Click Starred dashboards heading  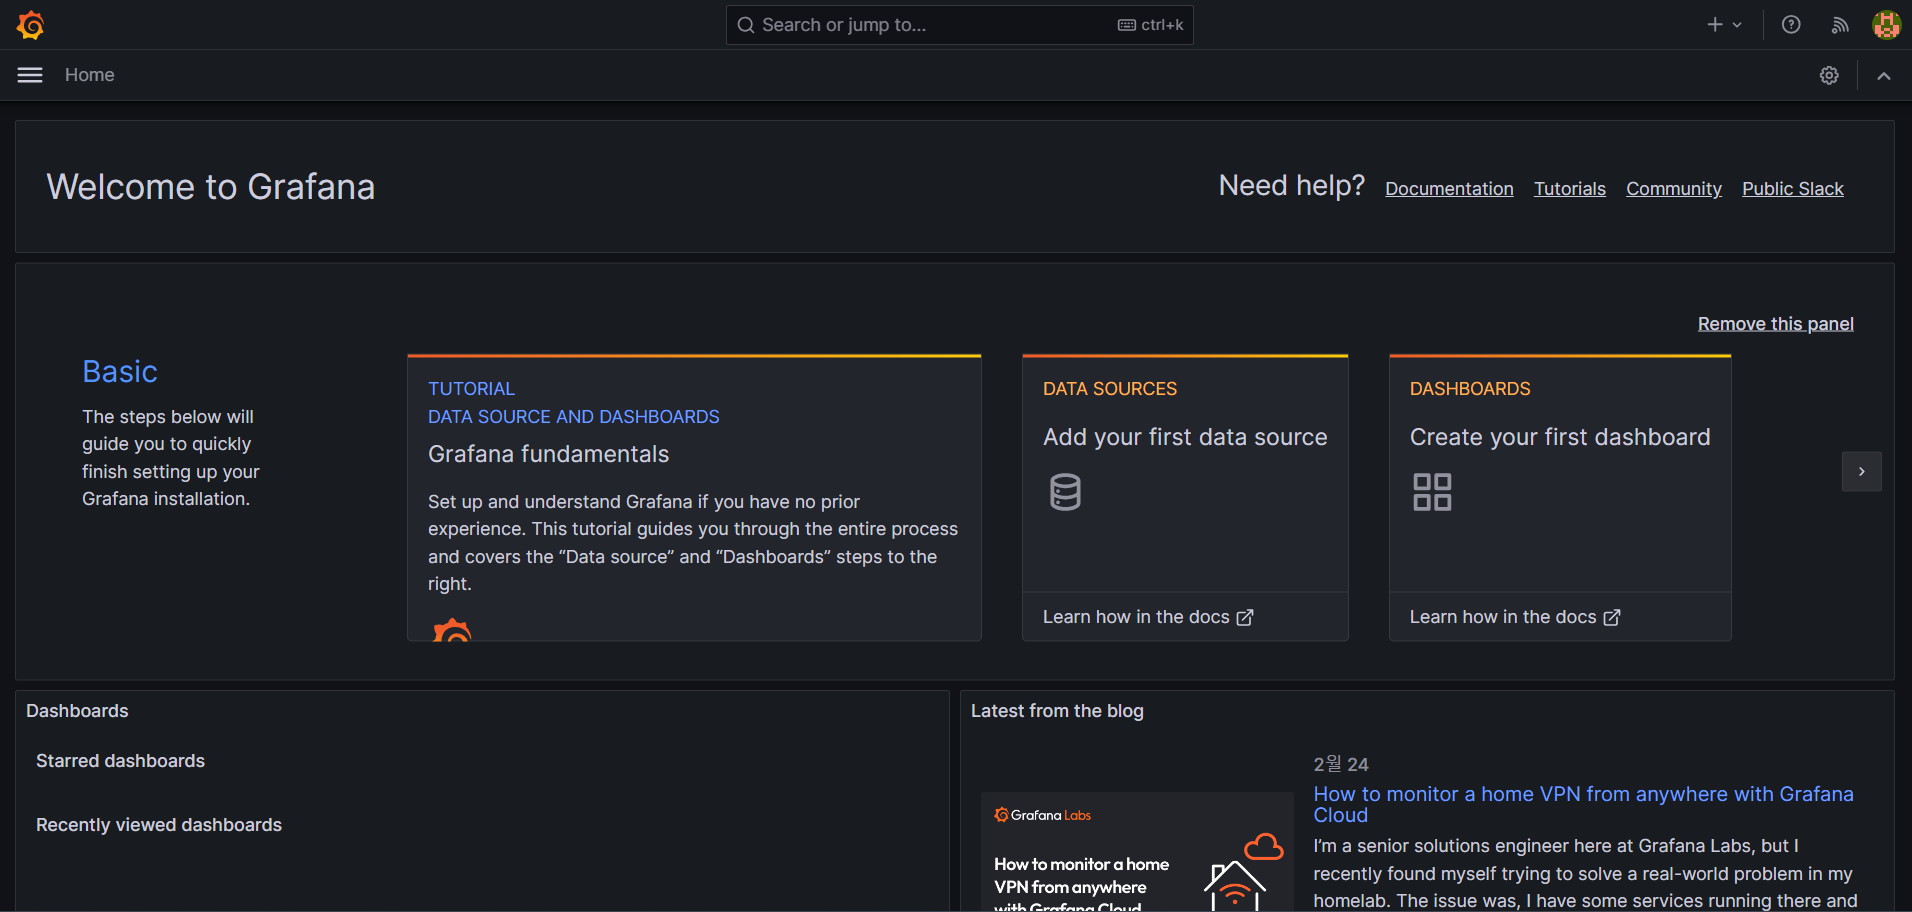(x=120, y=761)
